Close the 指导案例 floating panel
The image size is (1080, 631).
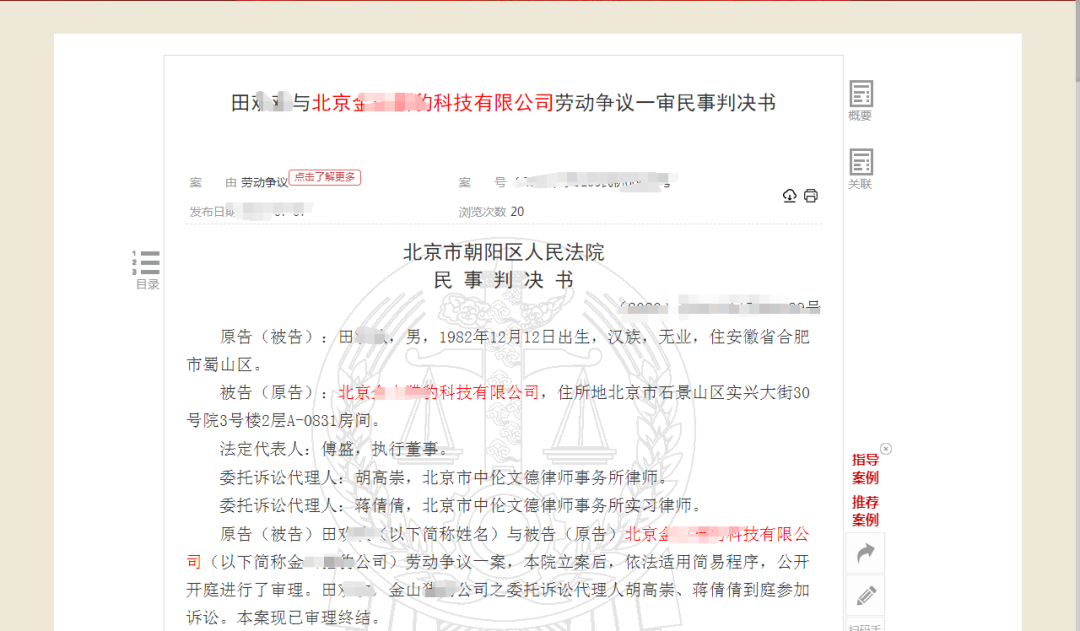pyautogui.click(x=886, y=449)
